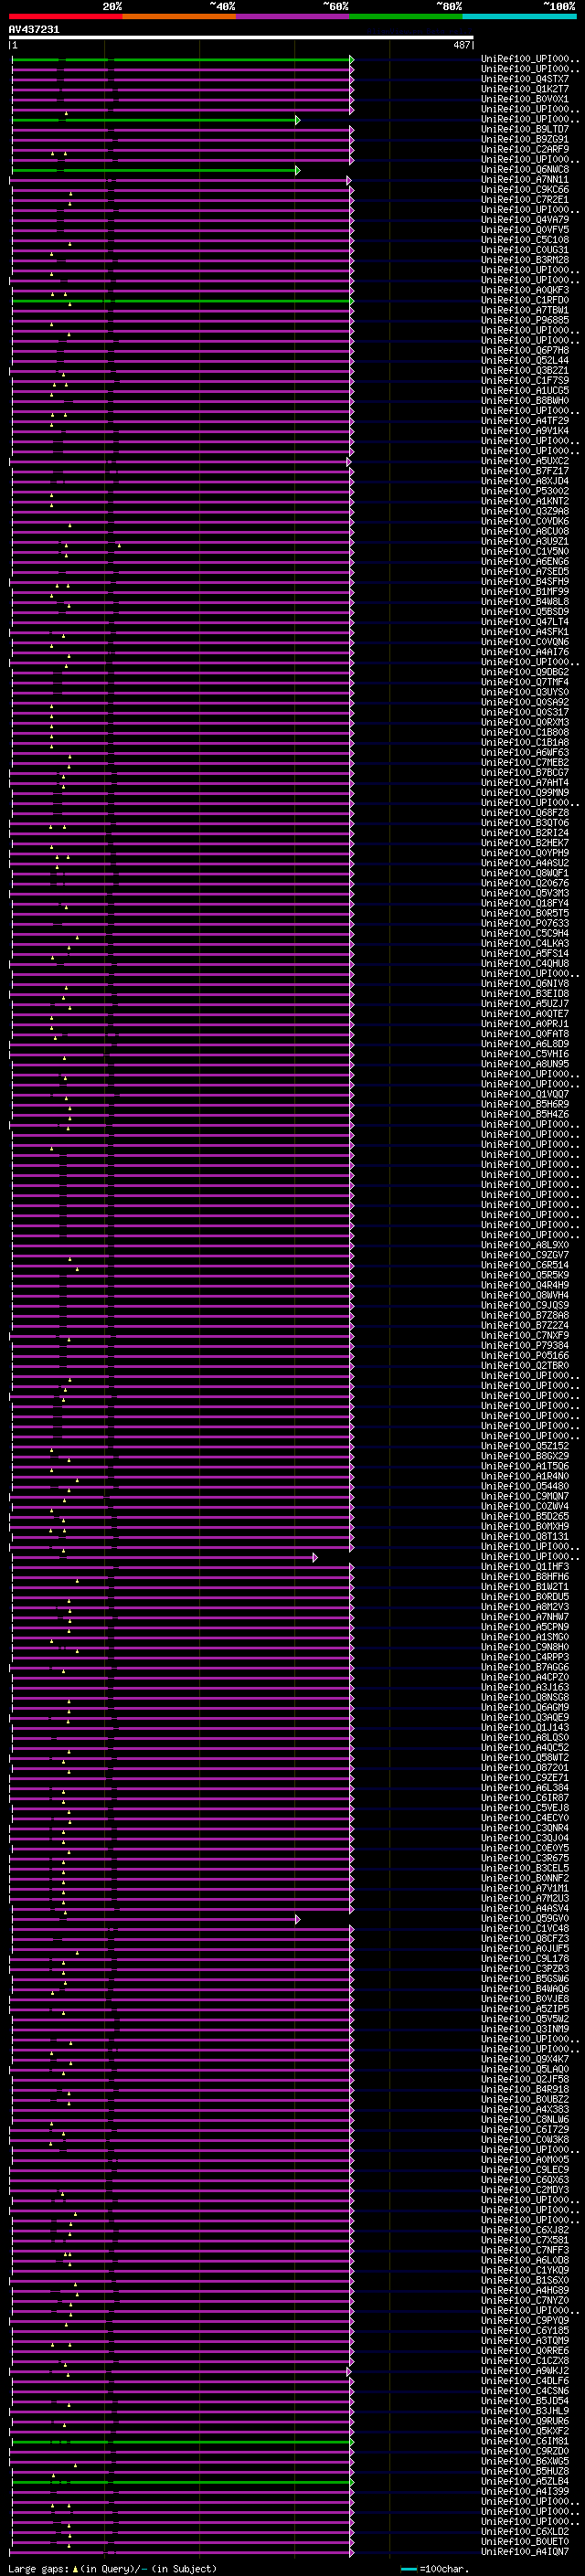This screenshot has width=585, height=2576.
Task: Select the UniRef100_P96885 label
Action: click(x=525, y=321)
